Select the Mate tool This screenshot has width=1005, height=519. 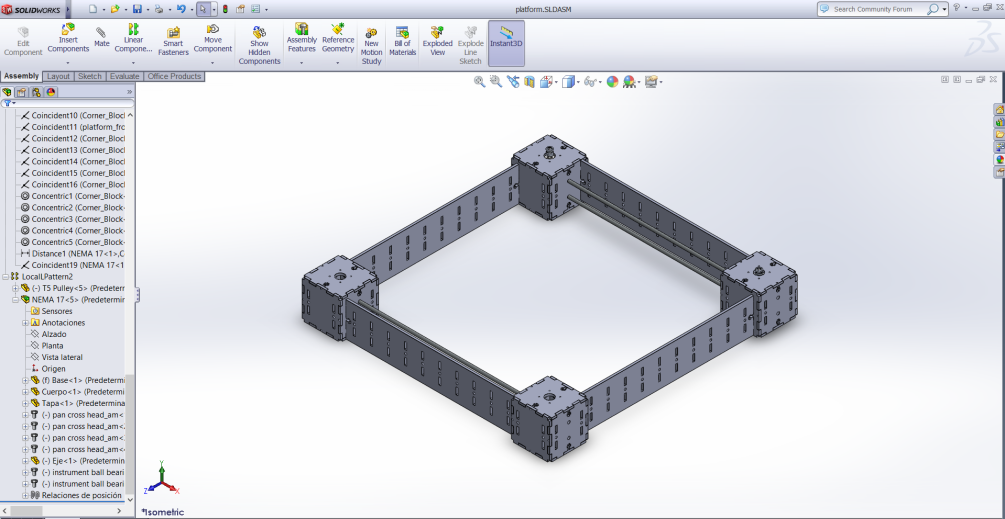pyautogui.click(x=102, y=38)
